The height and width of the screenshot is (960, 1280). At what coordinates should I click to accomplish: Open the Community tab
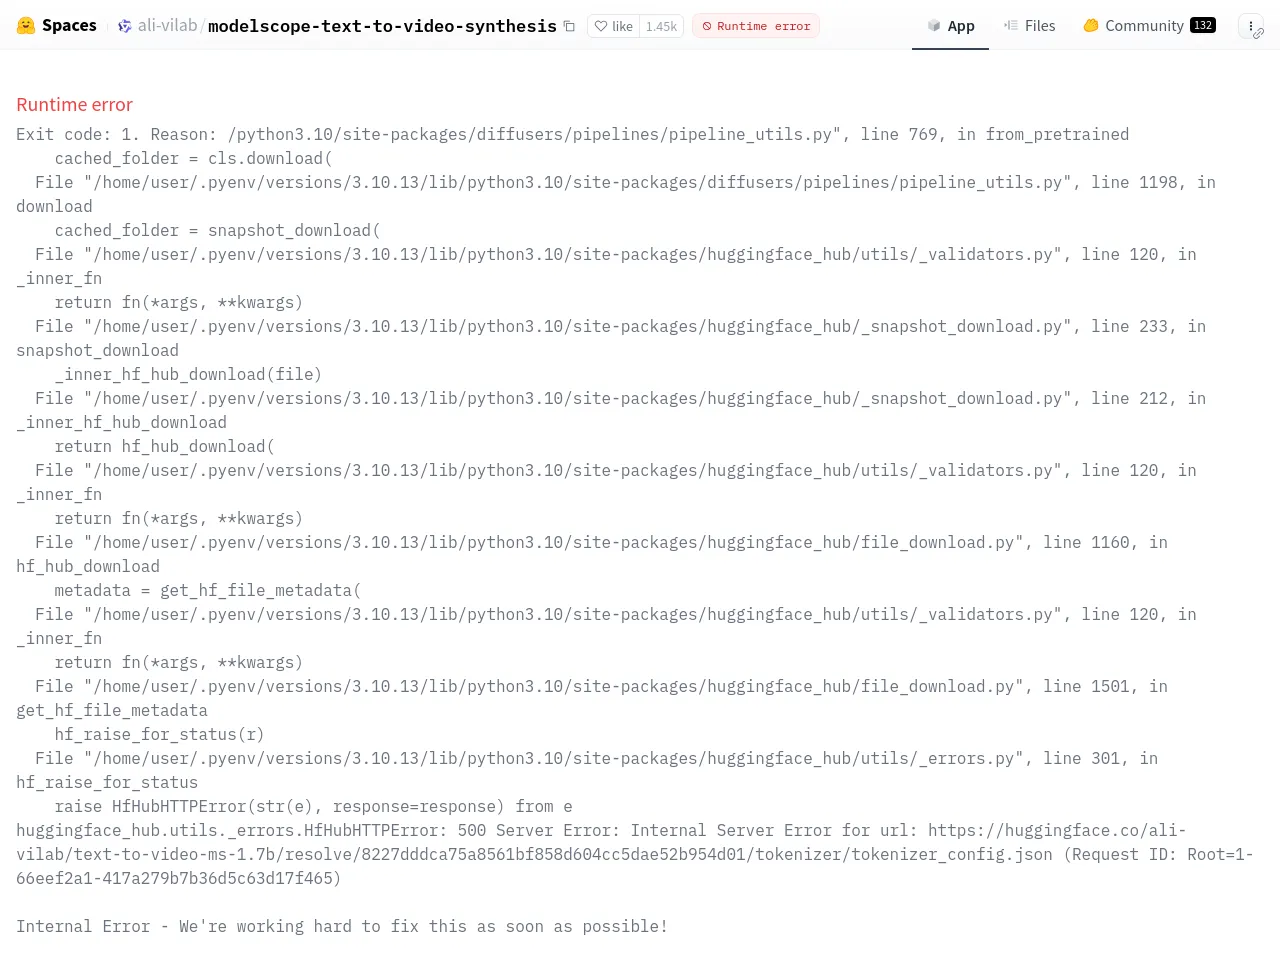pyautogui.click(x=1144, y=26)
